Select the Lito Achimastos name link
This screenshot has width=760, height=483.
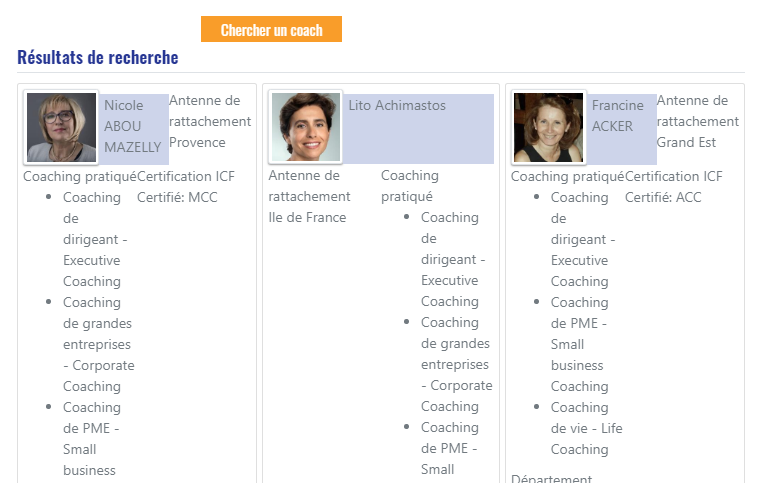[x=397, y=105]
